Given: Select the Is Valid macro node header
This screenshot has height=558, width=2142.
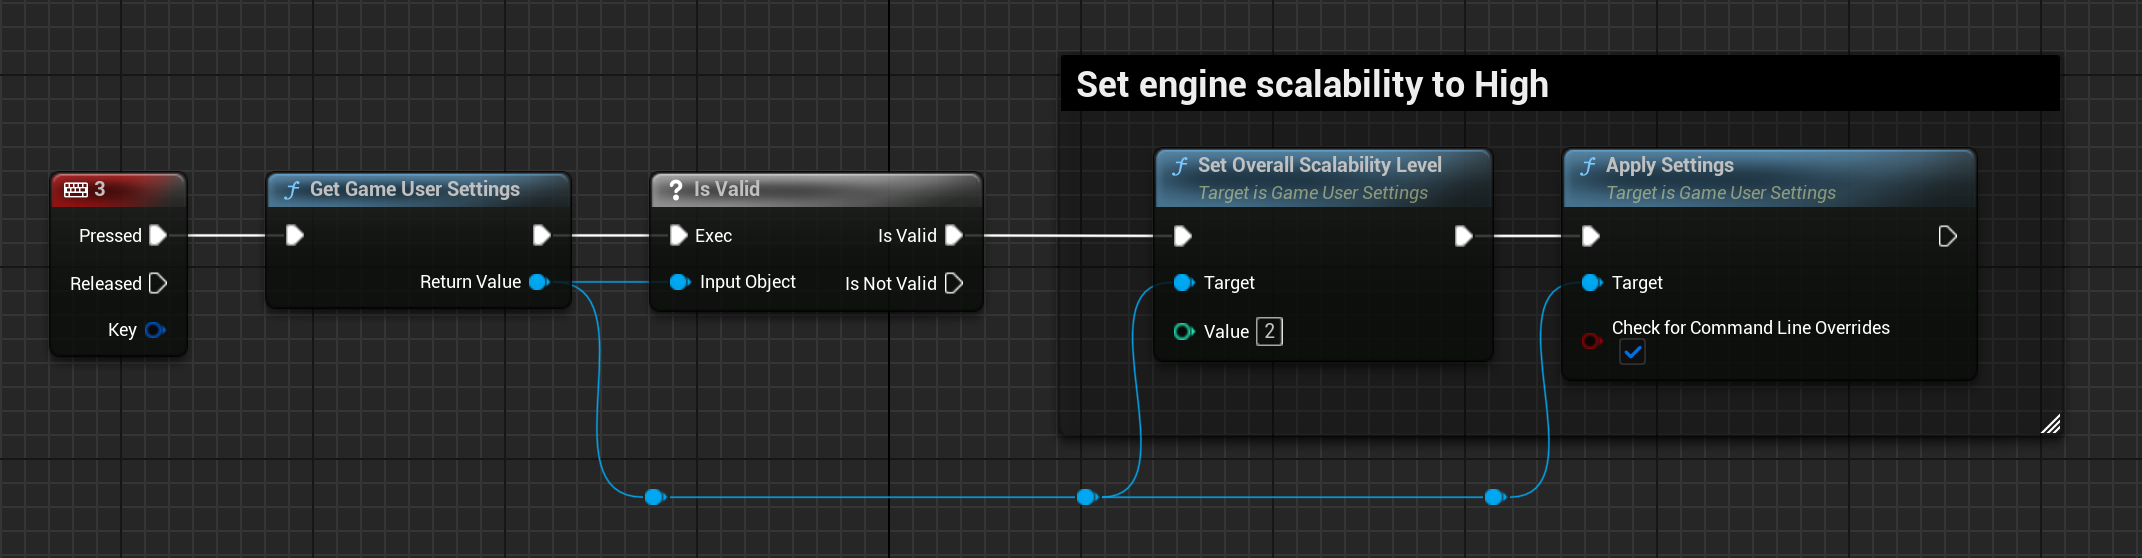Looking at the screenshot, I should pyautogui.click(x=817, y=190).
